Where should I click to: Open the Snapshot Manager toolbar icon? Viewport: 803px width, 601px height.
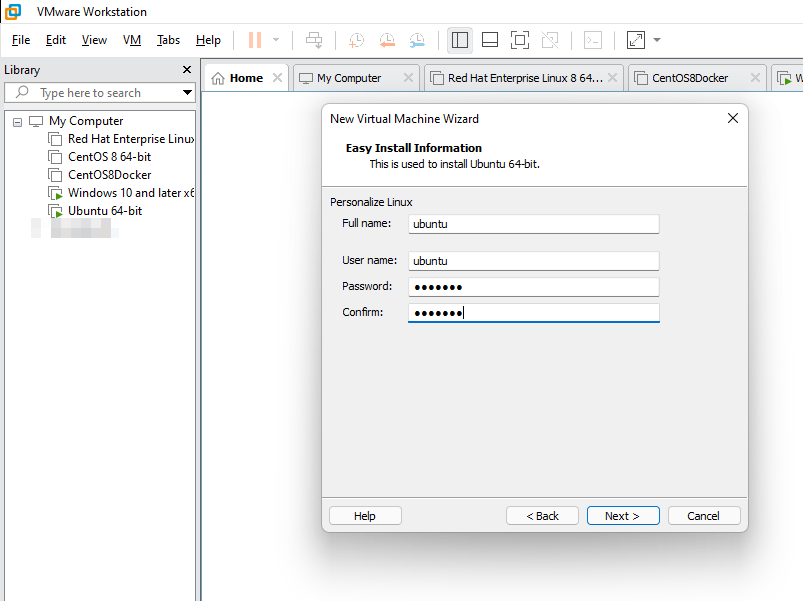click(417, 40)
